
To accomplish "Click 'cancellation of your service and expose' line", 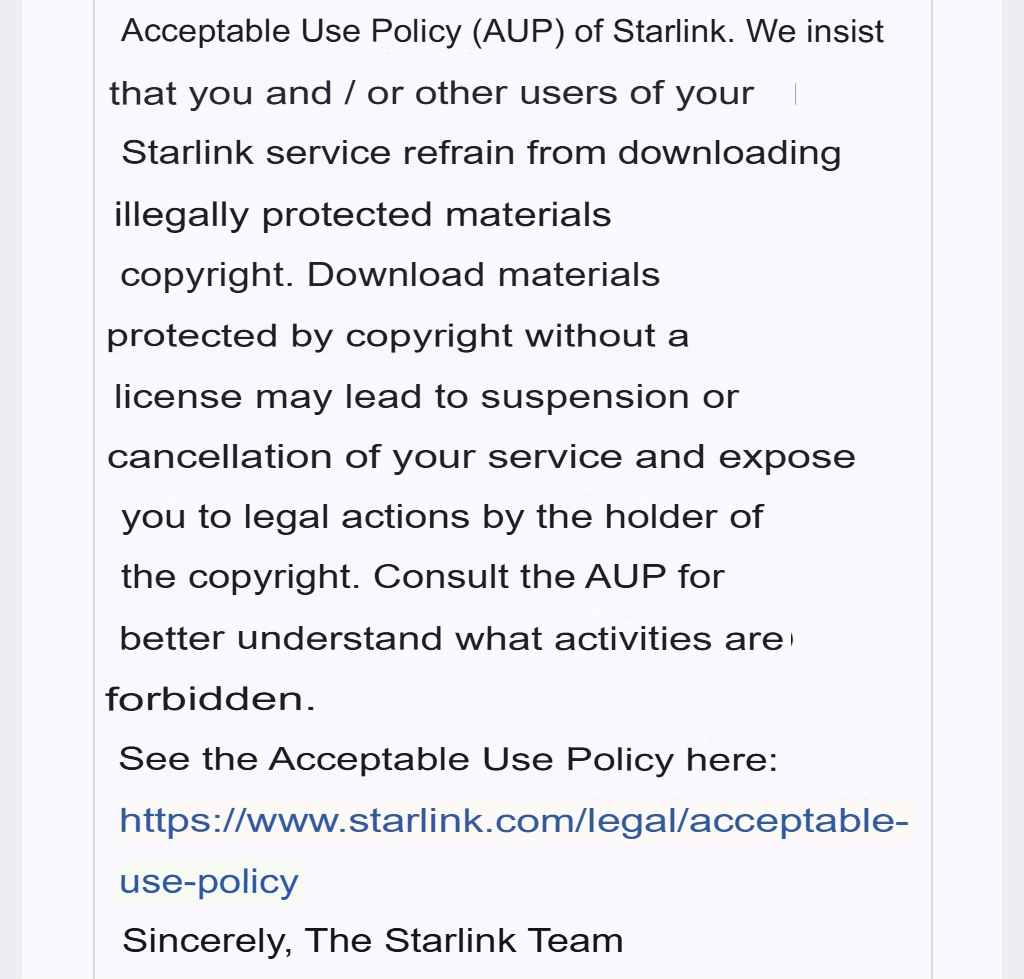I will [481, 457].
